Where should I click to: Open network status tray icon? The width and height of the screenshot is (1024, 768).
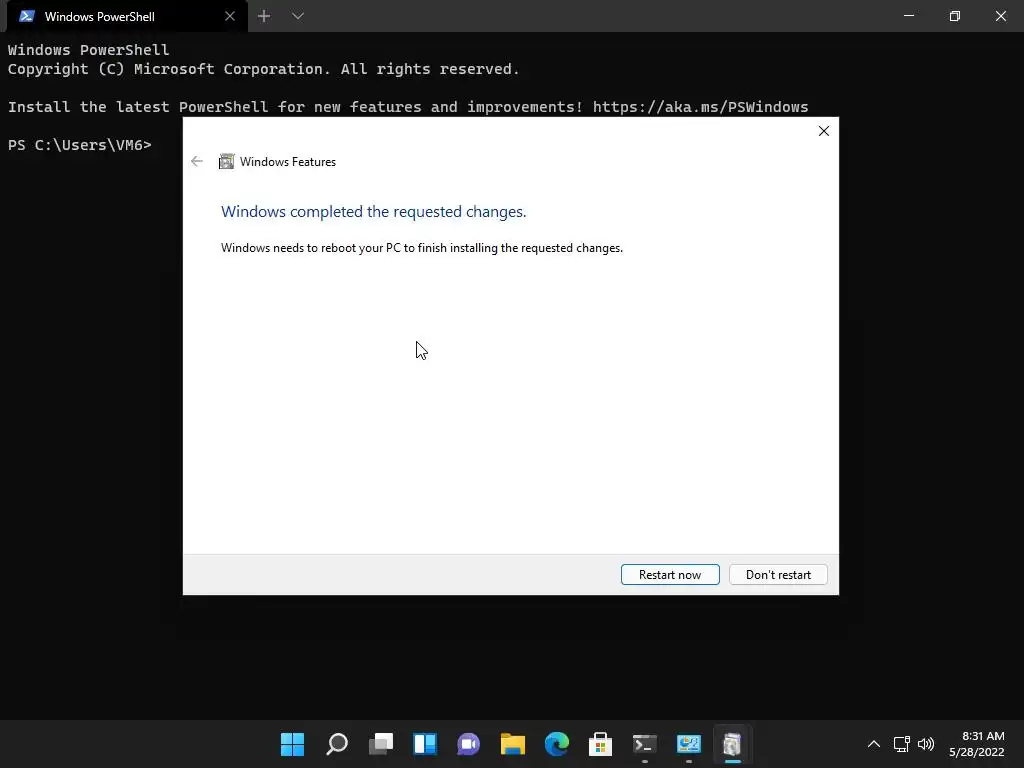click(x=902, y=744)
